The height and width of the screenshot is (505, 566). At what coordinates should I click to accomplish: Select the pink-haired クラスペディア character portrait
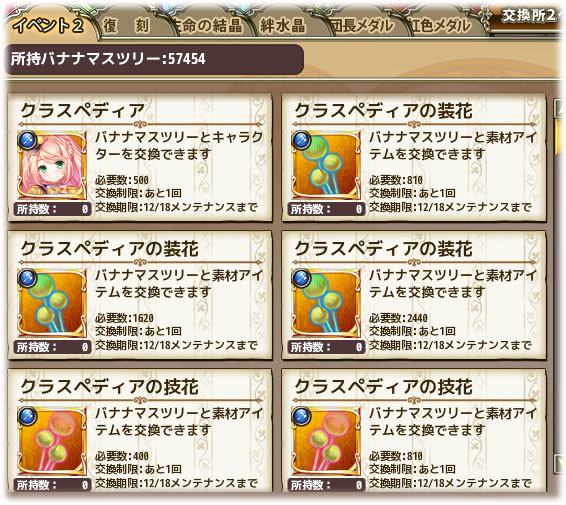coord(52,165)
